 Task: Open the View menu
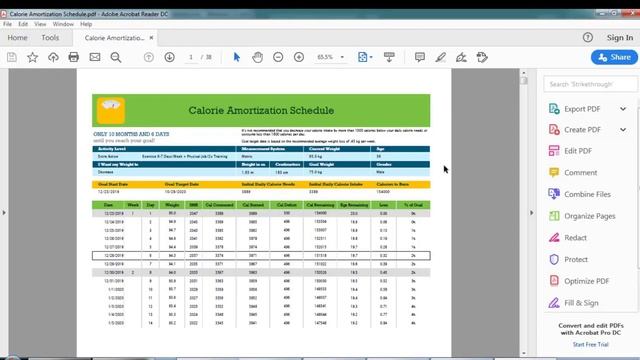(x=40, y=24)
